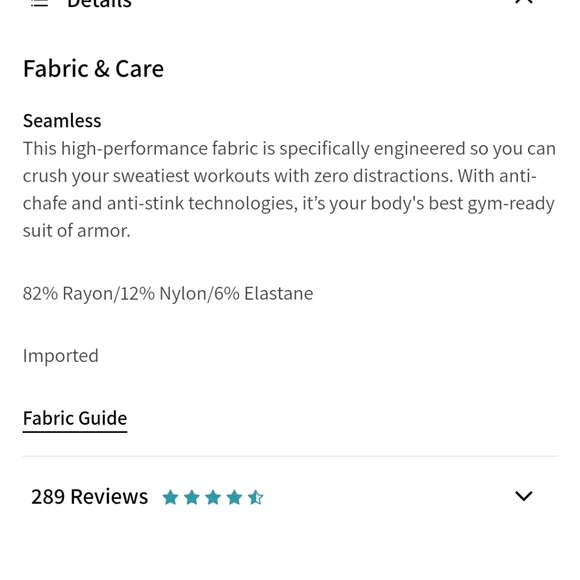Click the Fabric & Care heading
Viewport: 580px width, 580px height.
click(93, 69)
